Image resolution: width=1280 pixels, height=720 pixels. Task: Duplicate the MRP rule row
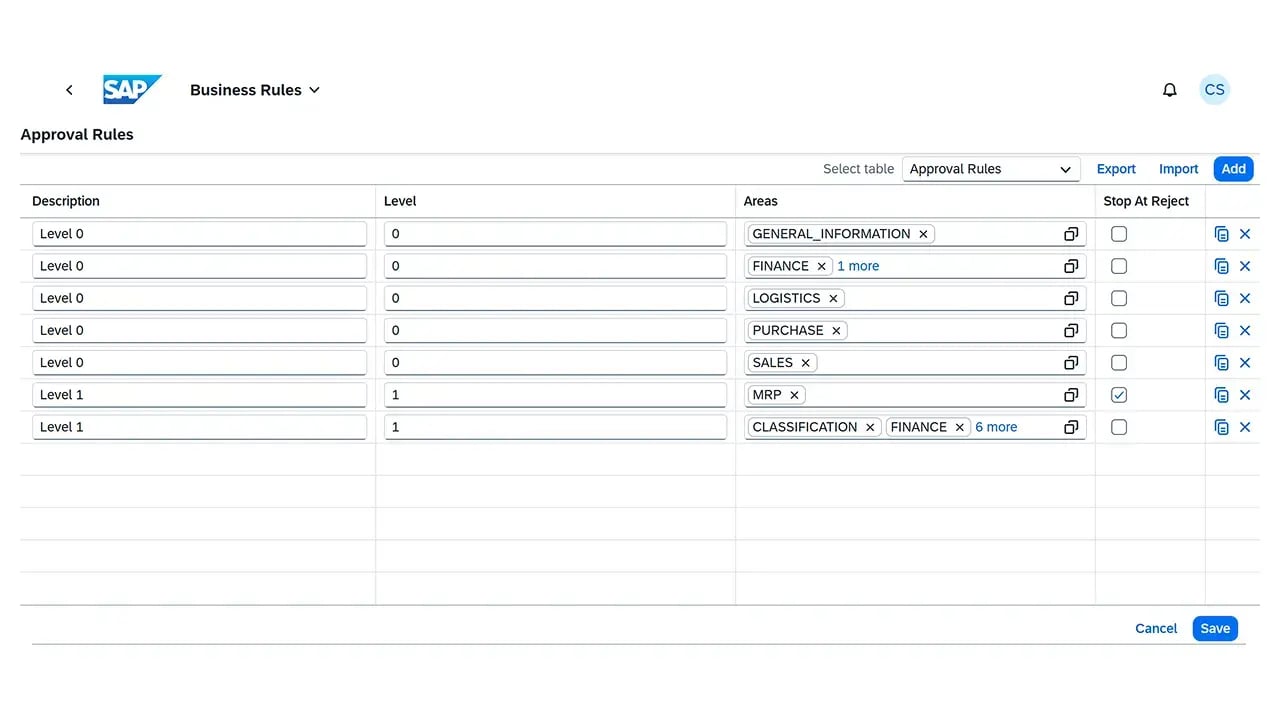pyautogui.click(x=1221, y=395)
